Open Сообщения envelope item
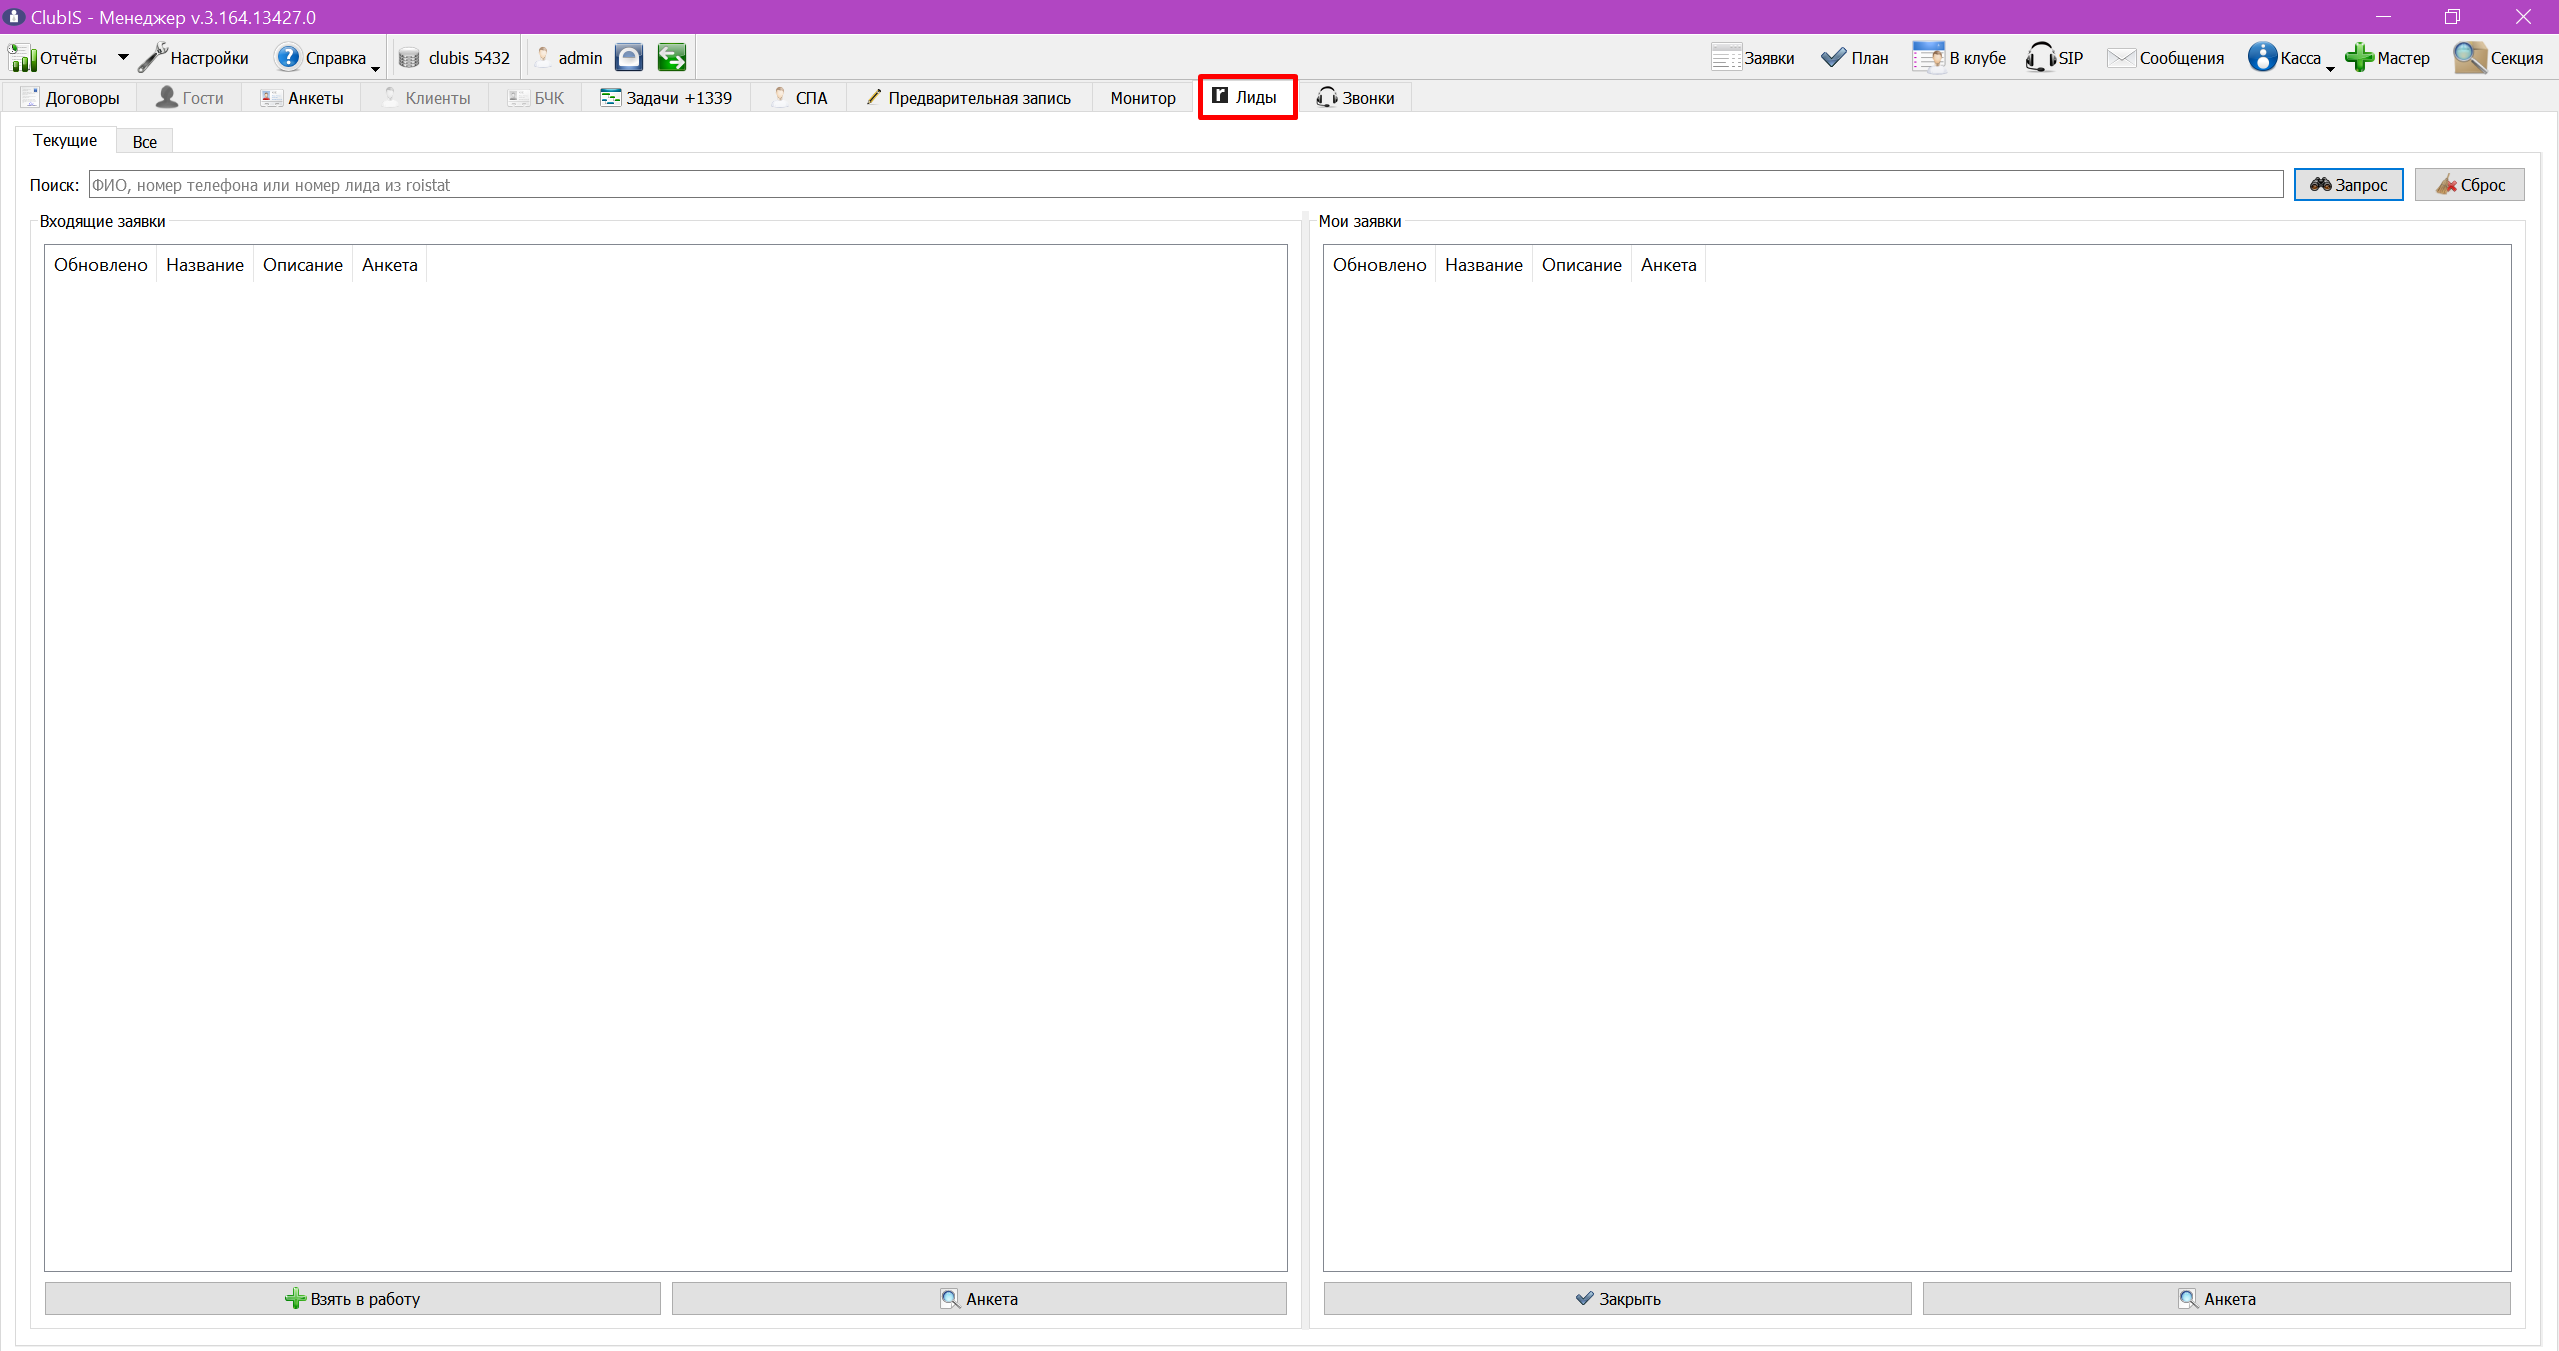This screenshot has height=1351, width=2559. click(x=2166, y=58)
